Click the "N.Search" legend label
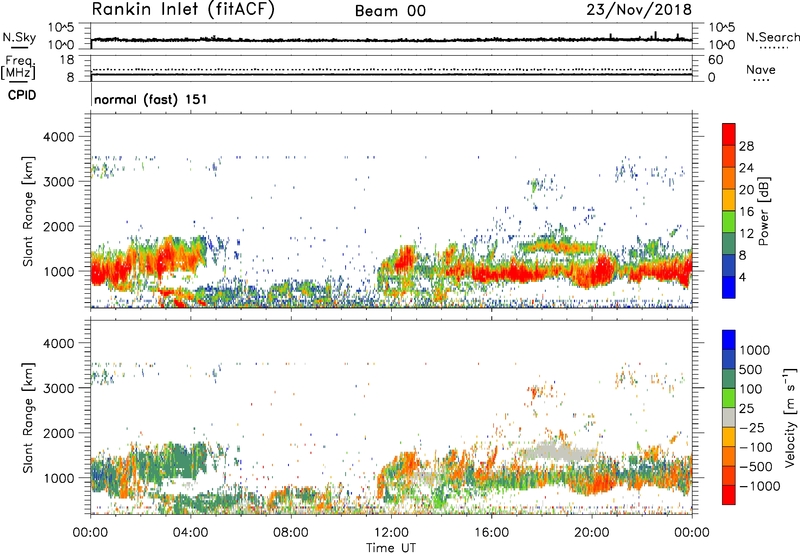Image resolution: width=800 pixels, height=554 pixels. (772, 37)
